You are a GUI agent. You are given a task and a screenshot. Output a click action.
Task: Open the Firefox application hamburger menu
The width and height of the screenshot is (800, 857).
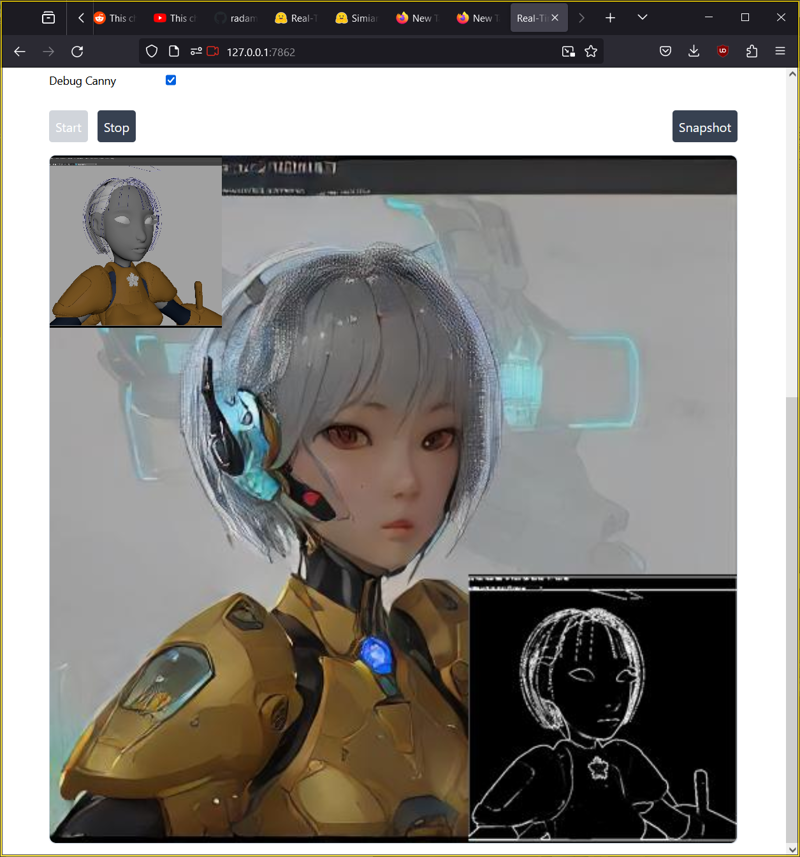(x=780, y=51)
